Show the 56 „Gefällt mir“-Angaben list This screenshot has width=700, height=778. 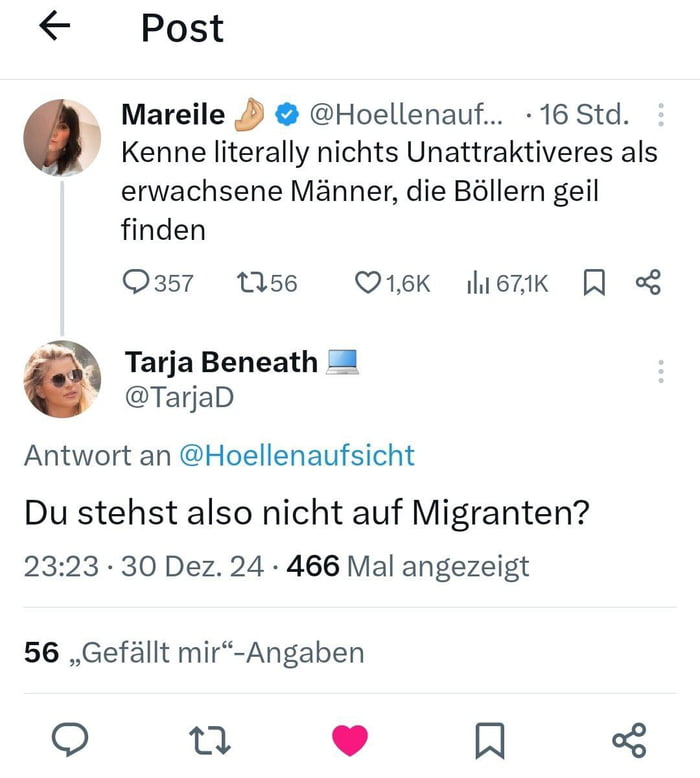[194, 653]
